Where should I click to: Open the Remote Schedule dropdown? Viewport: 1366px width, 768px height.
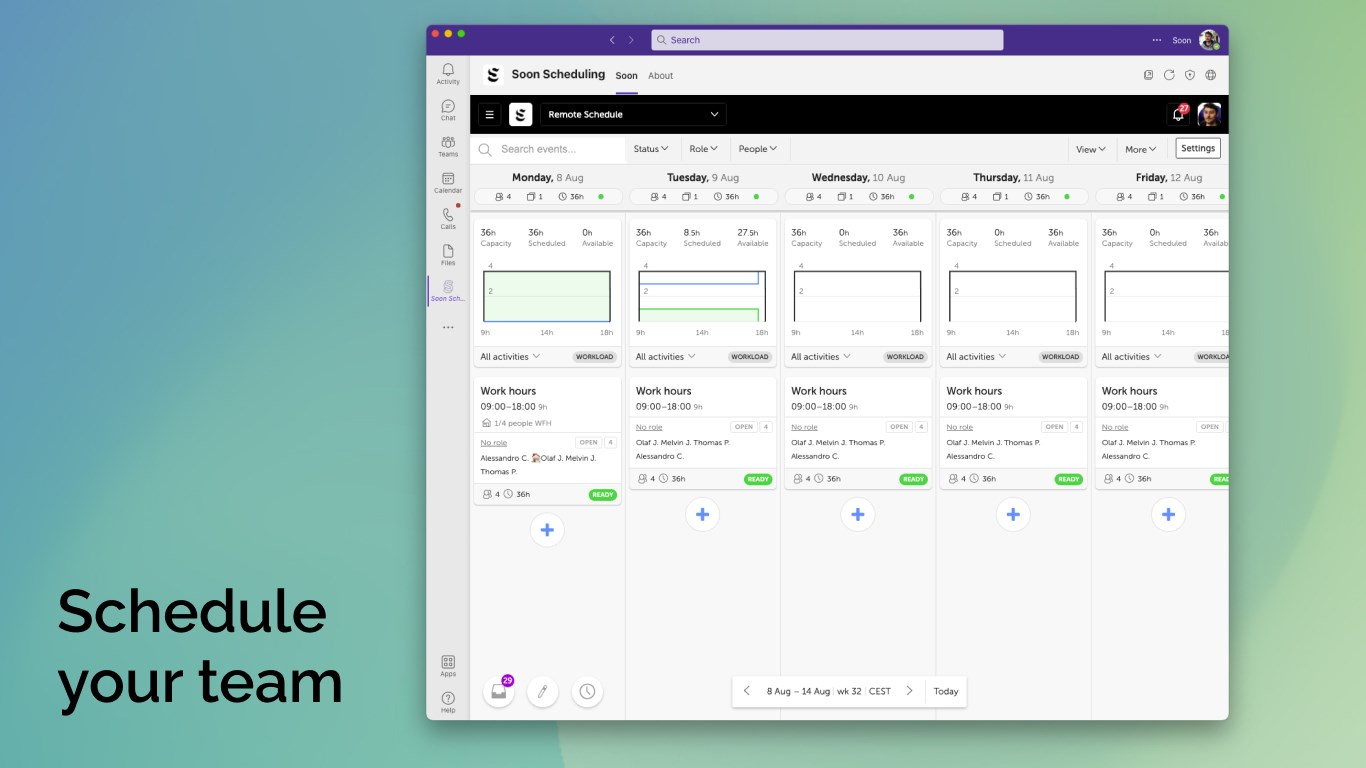[x=633, y=114]
